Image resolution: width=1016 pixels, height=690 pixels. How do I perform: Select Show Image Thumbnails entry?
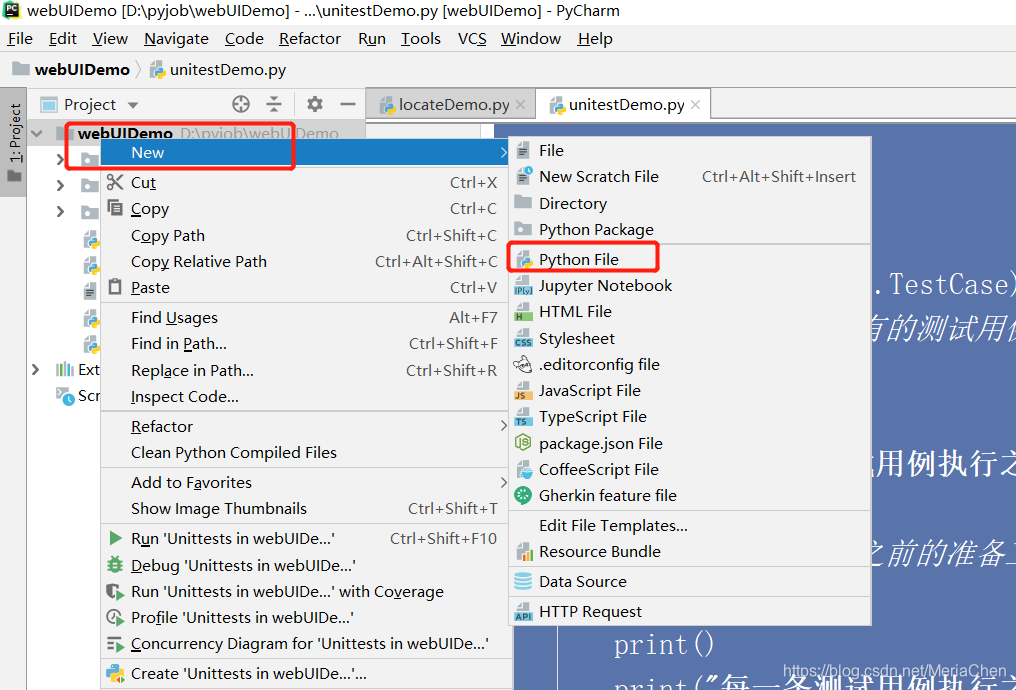click(306, 509)
